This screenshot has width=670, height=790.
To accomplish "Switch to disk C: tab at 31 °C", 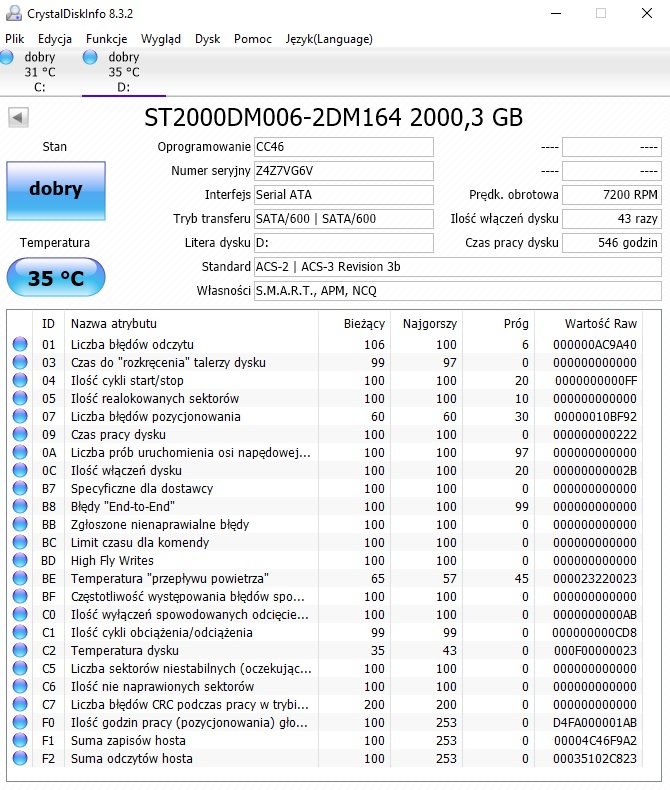I will [39, 72].
